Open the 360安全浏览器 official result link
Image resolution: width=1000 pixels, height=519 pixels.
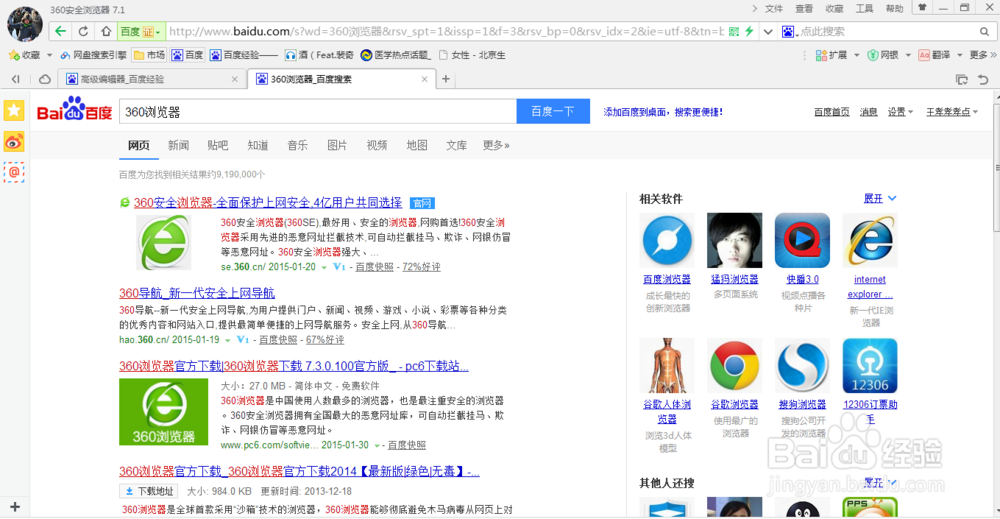pyautogui.click(x=268, y=203)
